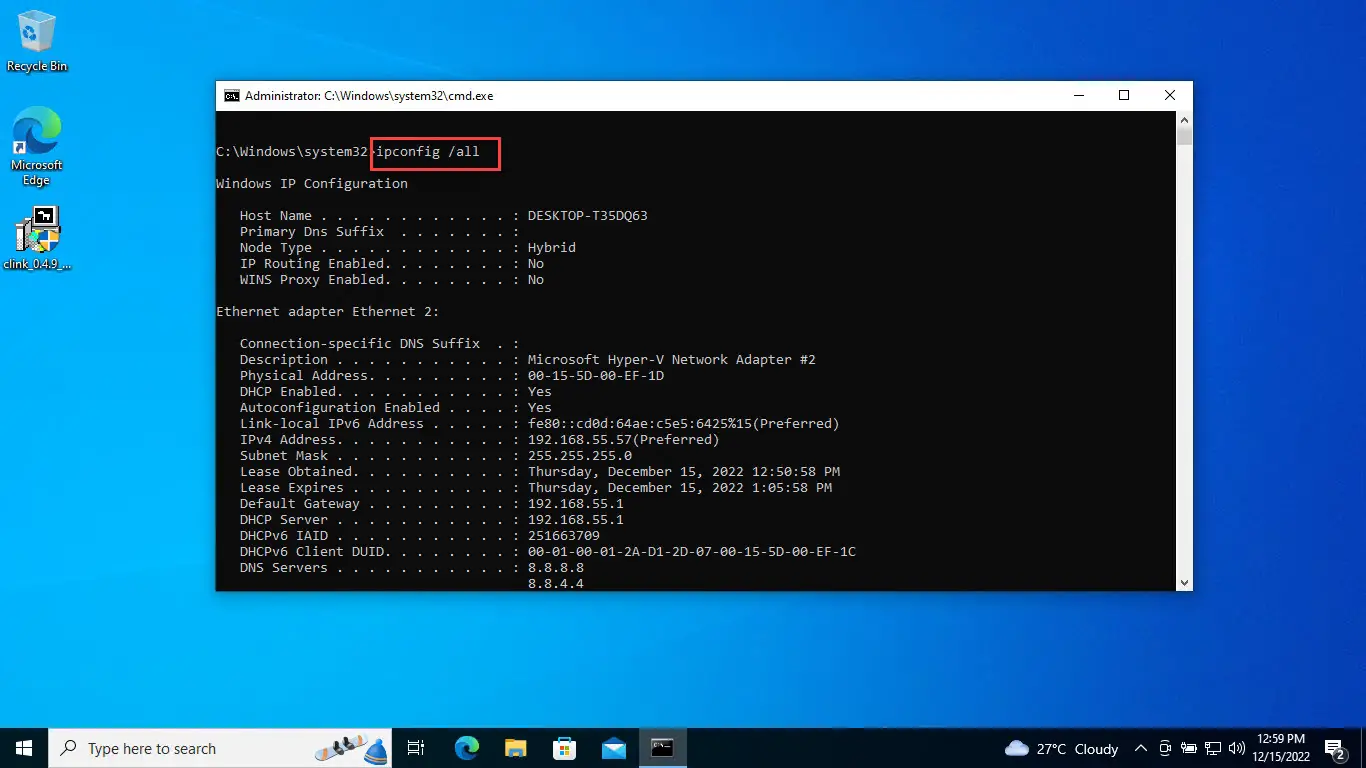Show hidden system tray icons
Viewport: 1366px width, 768px height.
pyautogui.click(x=1141, y=748)
